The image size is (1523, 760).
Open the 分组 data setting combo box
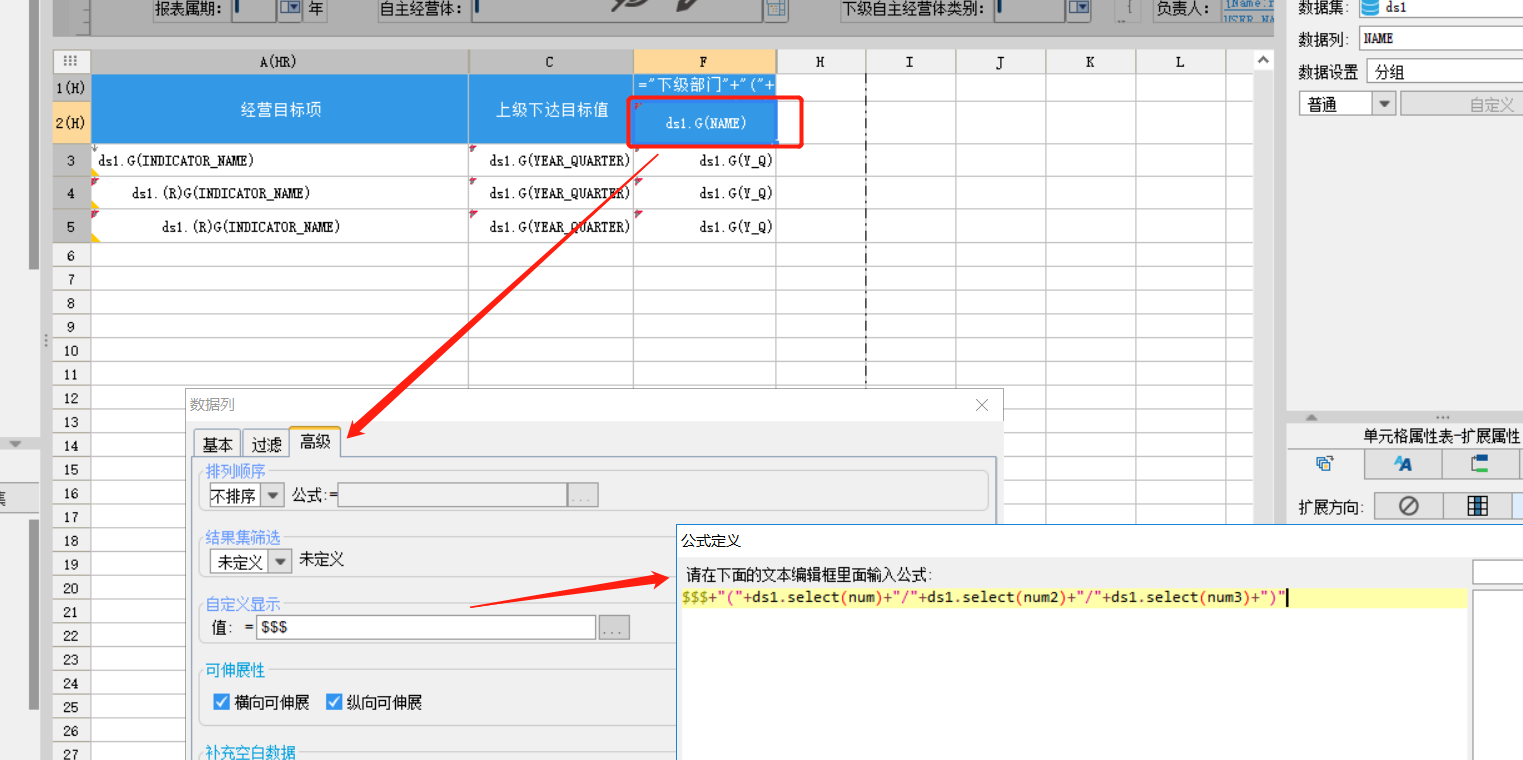1445,72
